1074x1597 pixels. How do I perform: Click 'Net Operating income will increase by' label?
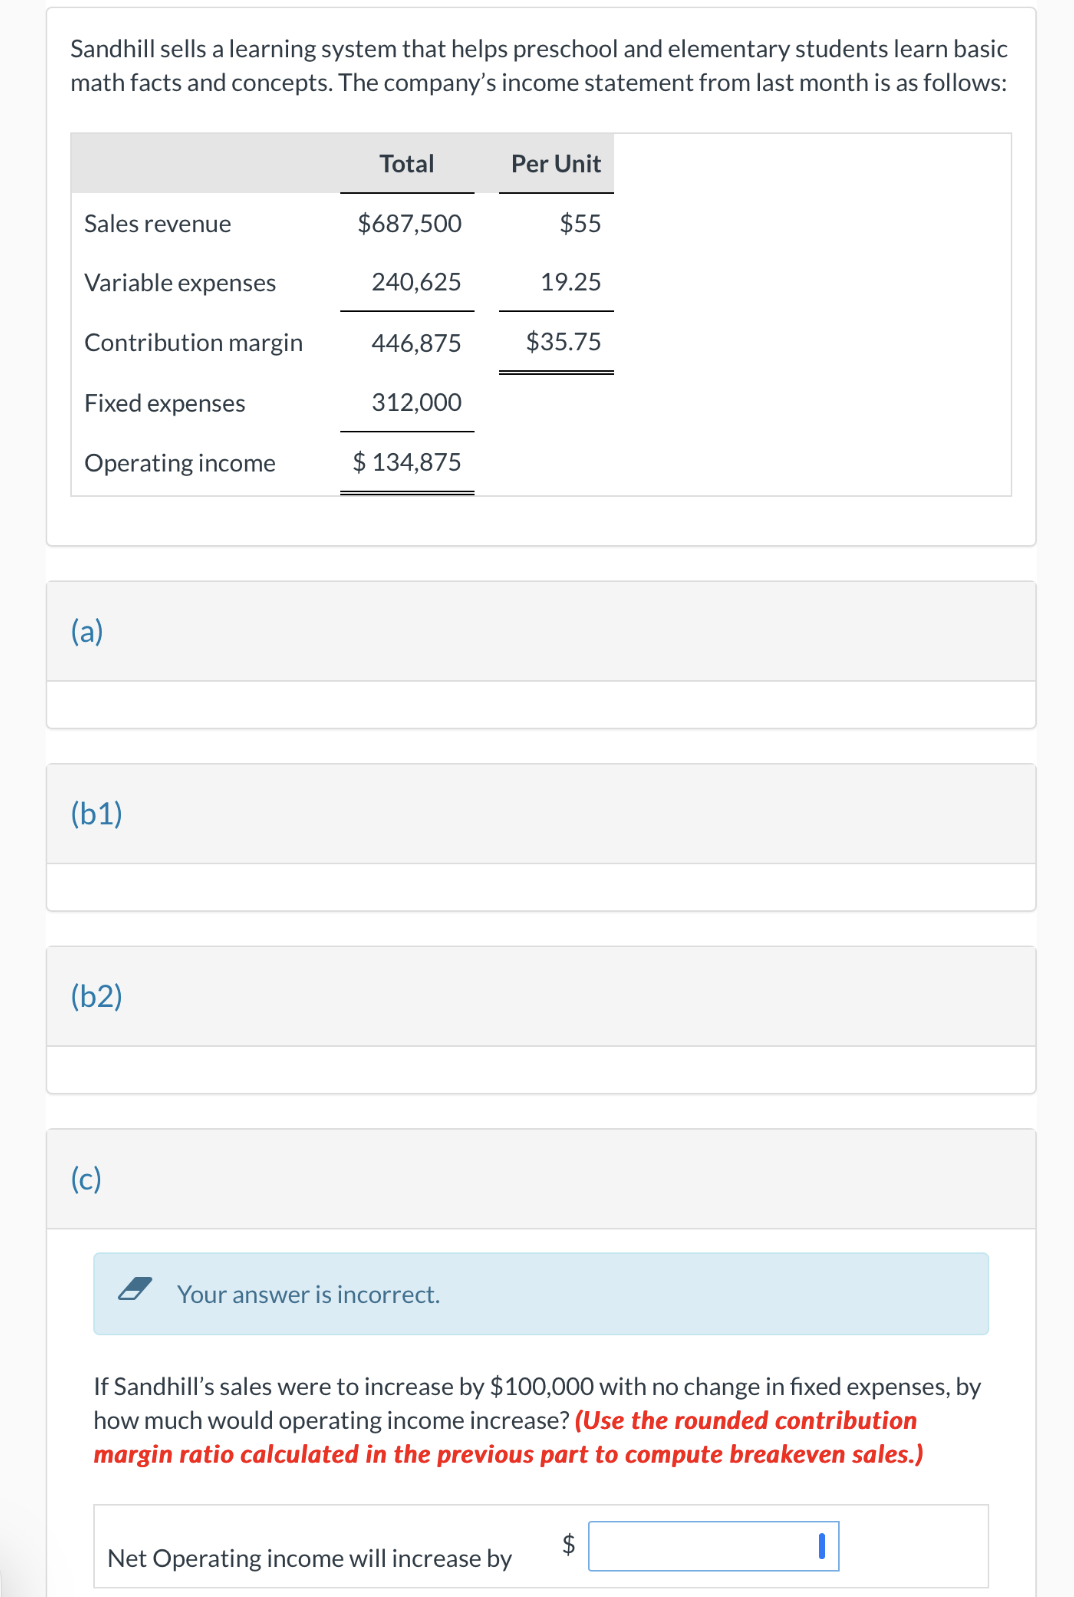click(x=309, y=1558)
